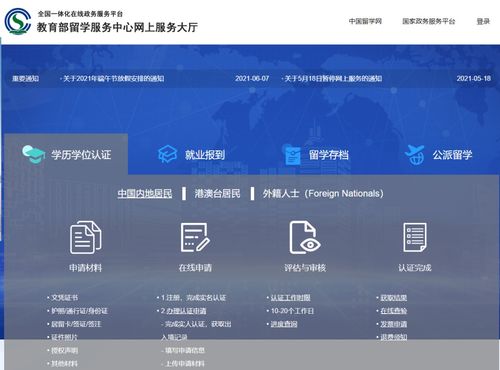Open the 进度查询 link
The image size is (500, 370).
click(x=284, y=324)
